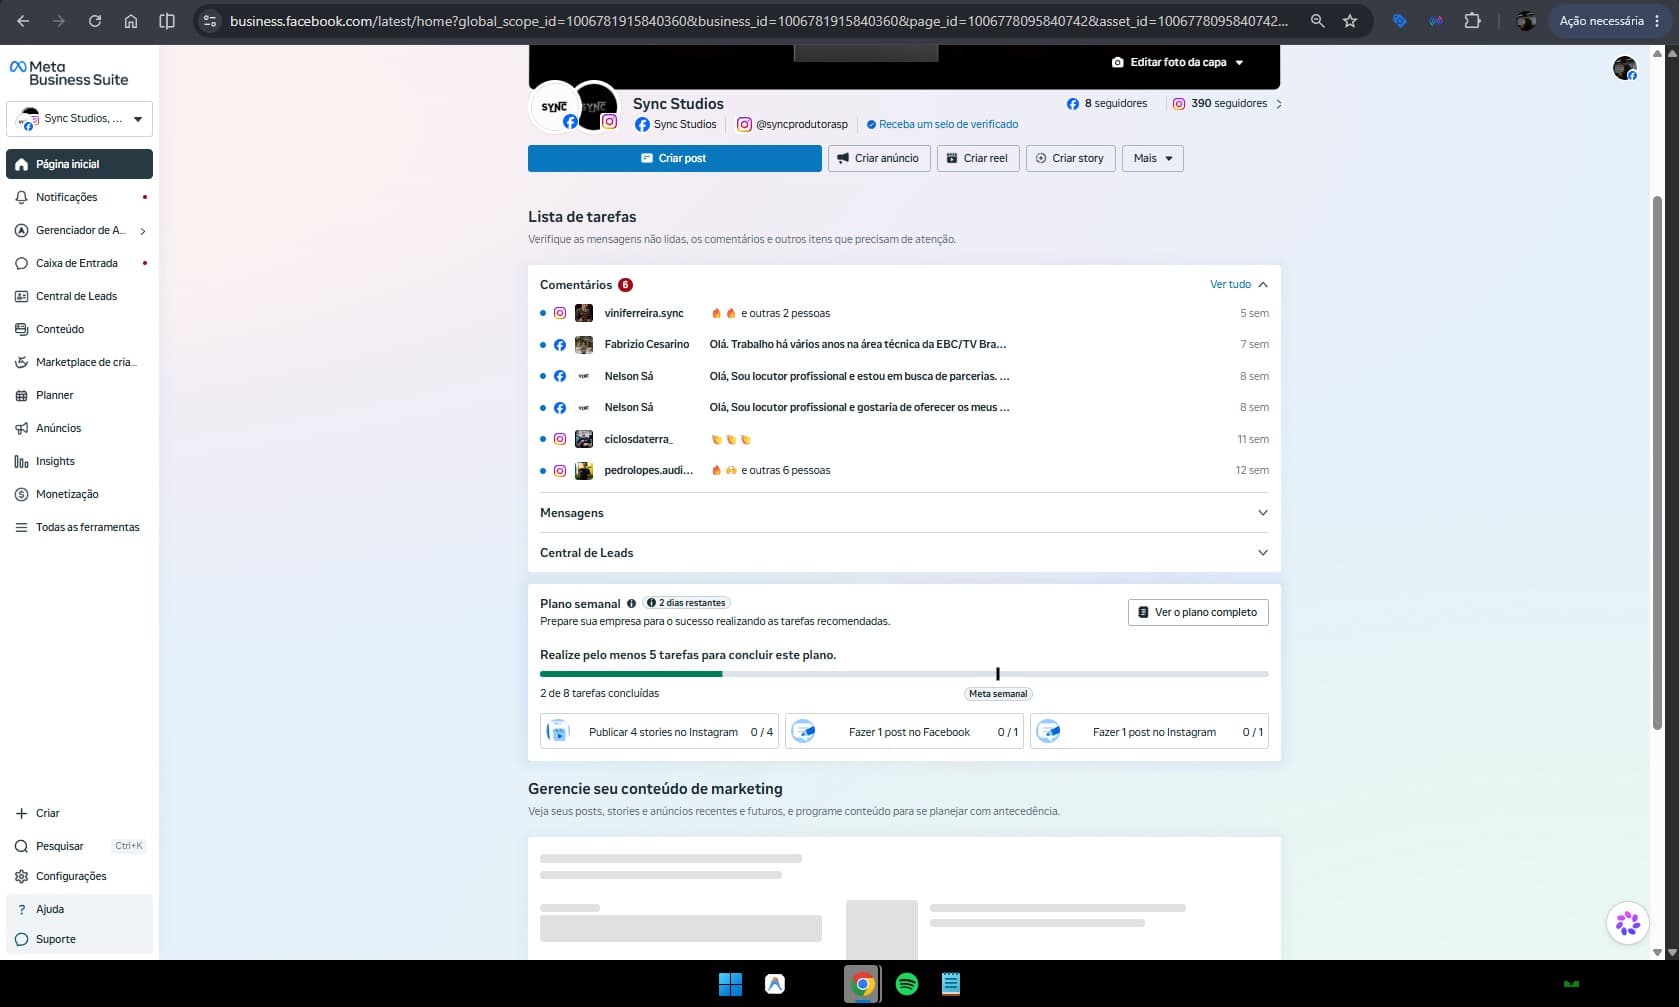Click the browser back arrow
Image resolution: width=1679 pixels, height=1007 pixels.
23,20
